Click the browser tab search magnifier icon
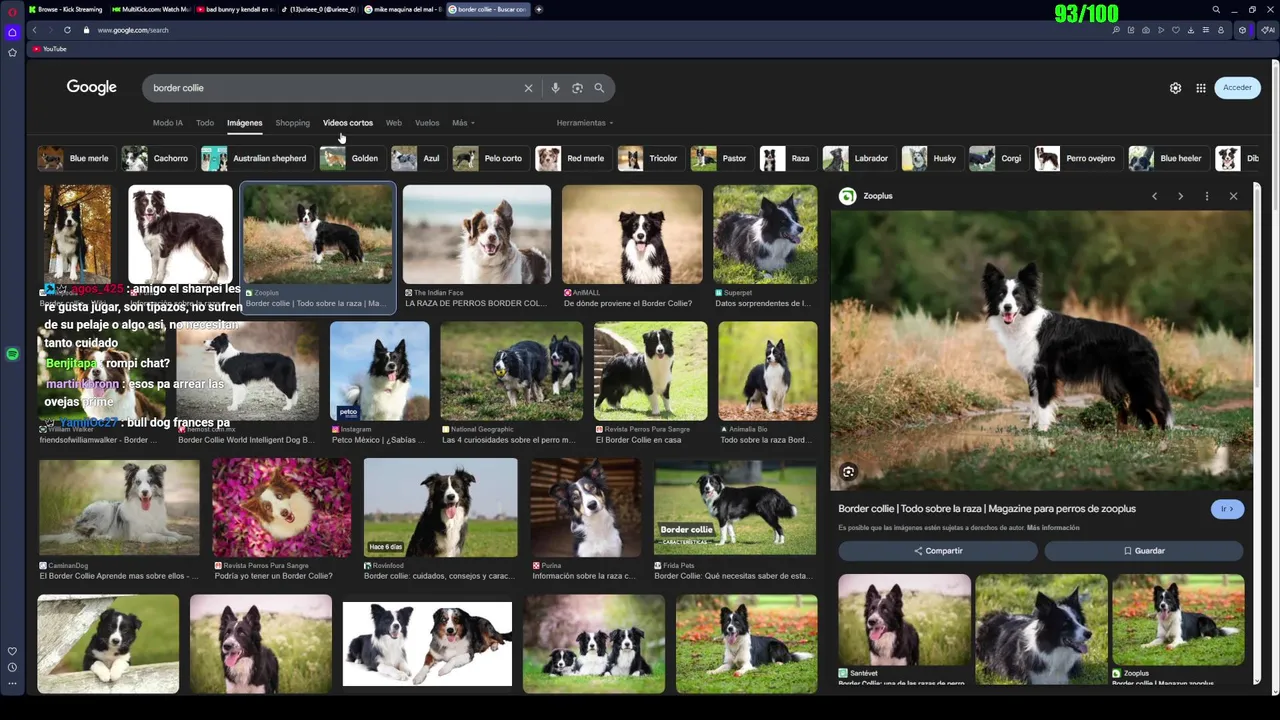Image resolution: width=1280 pixels, height=720 pixels. coord(1216,10)
